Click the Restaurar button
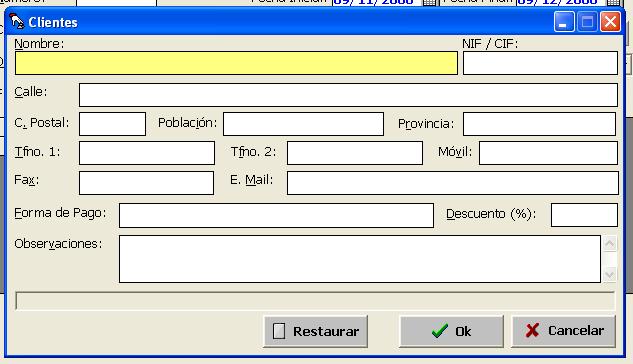Viewport: 633px width, 364px height. pyautogui.click(x=316, y=331)
